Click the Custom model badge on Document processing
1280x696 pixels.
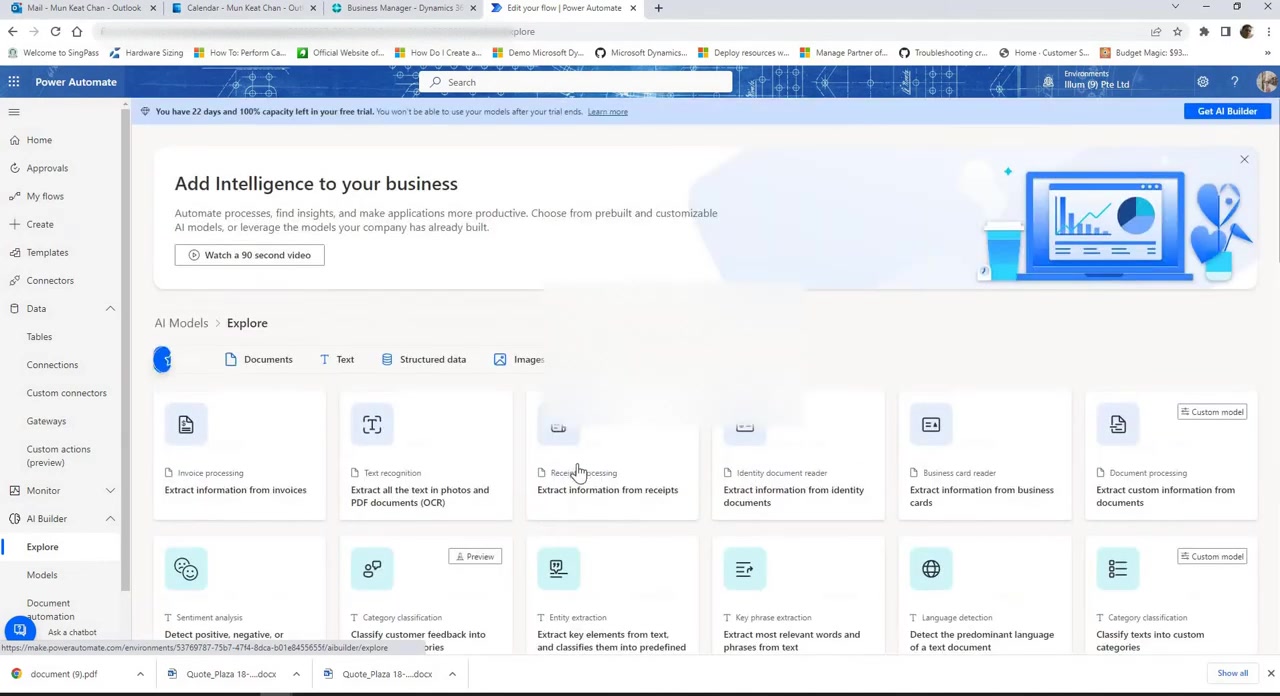click(1211, 412)
